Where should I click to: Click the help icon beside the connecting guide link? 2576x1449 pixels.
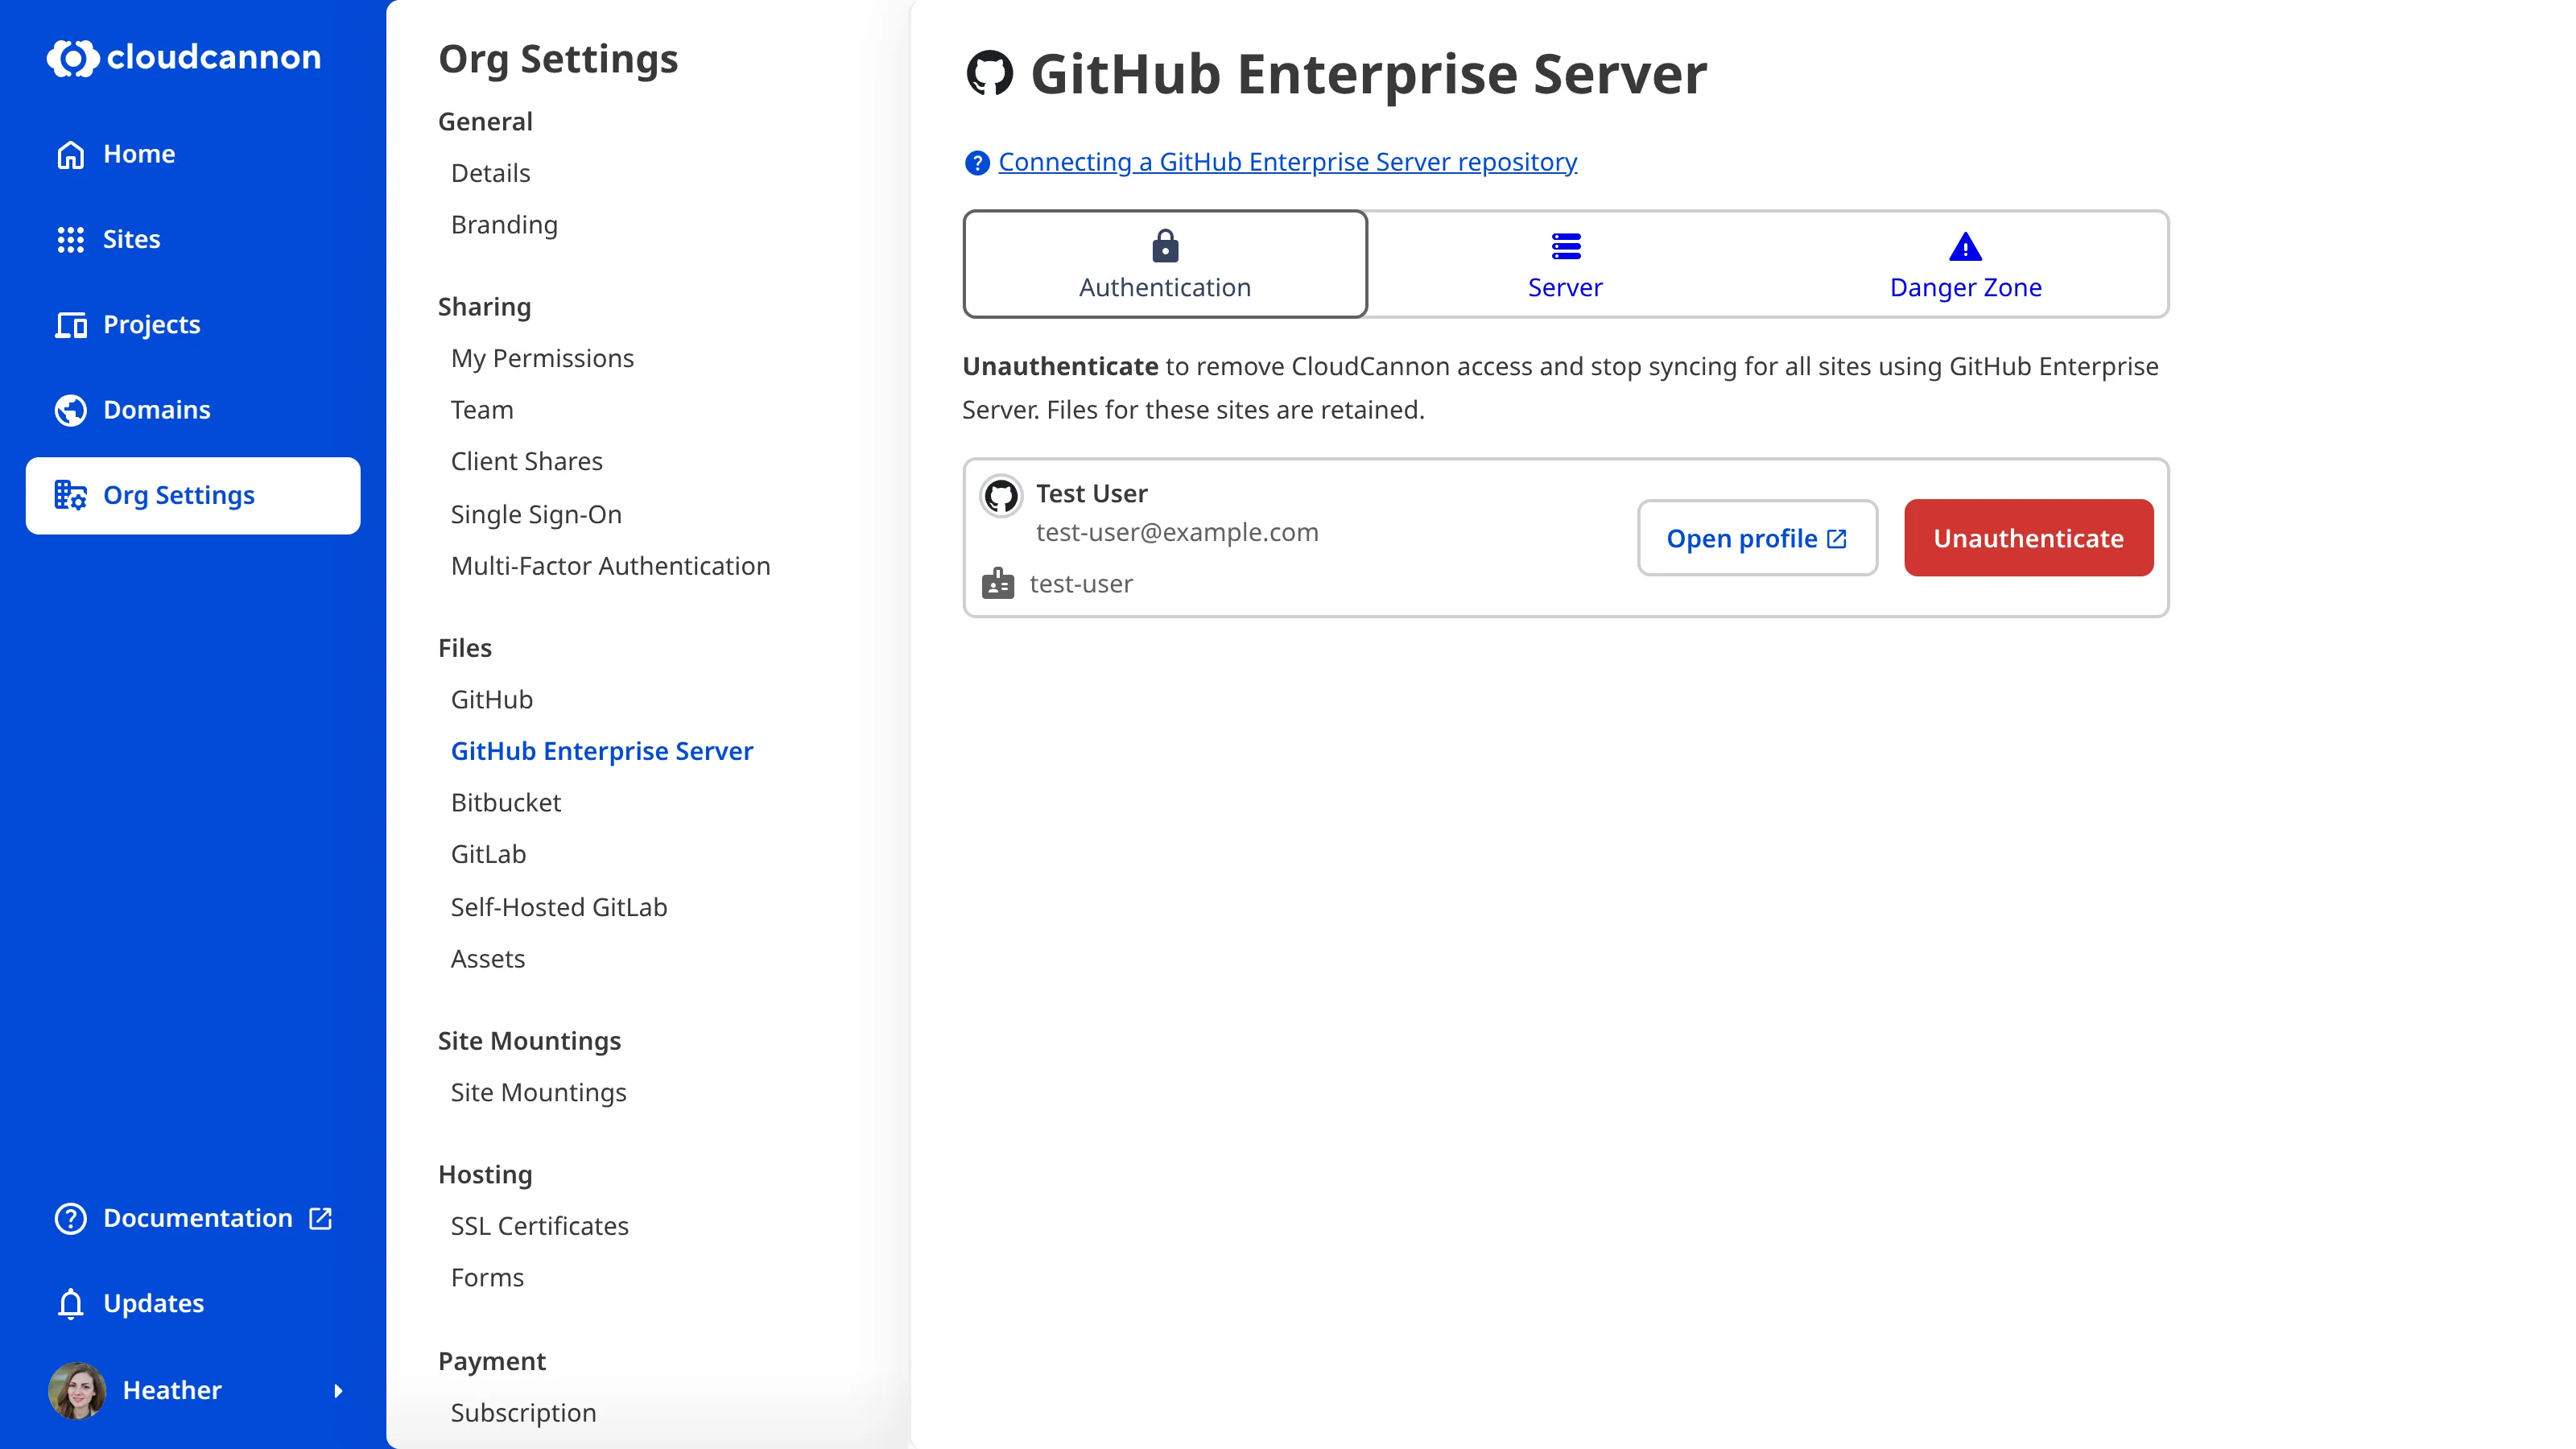pos(976,163)
